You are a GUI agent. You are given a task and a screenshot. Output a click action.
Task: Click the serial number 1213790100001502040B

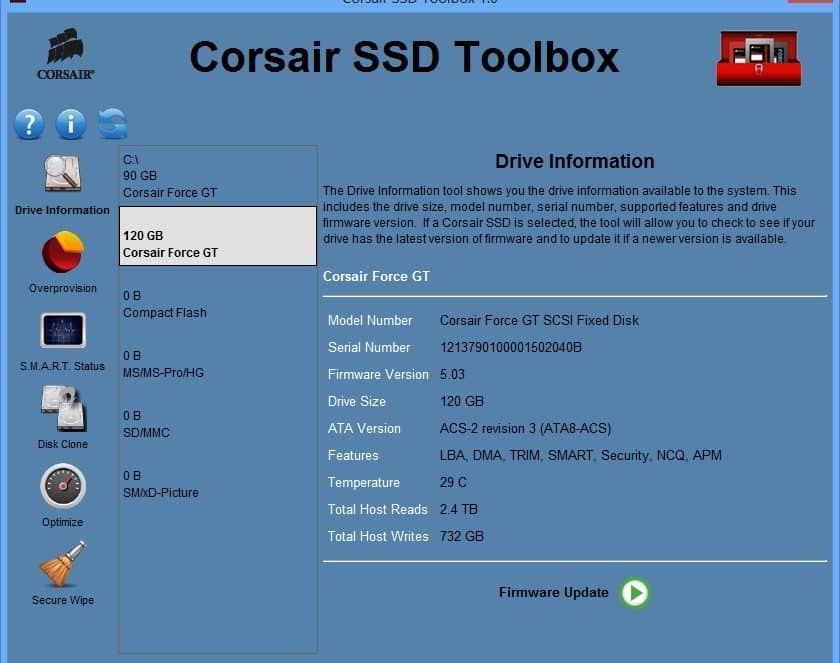click(x=511, y=348)
